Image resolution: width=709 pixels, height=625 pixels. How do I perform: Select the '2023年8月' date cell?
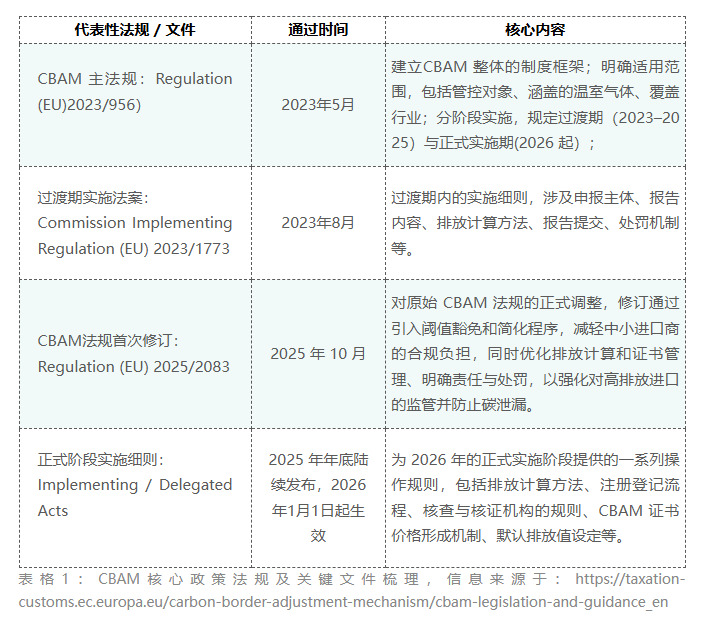click(318, 223)
